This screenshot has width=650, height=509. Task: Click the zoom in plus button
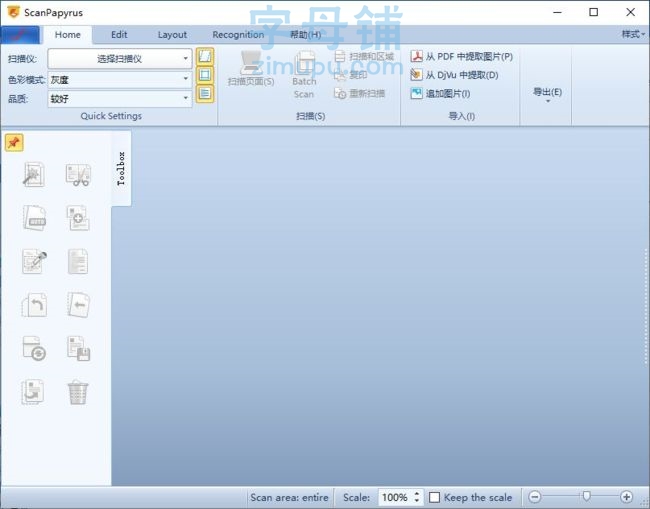click(626, 497)
